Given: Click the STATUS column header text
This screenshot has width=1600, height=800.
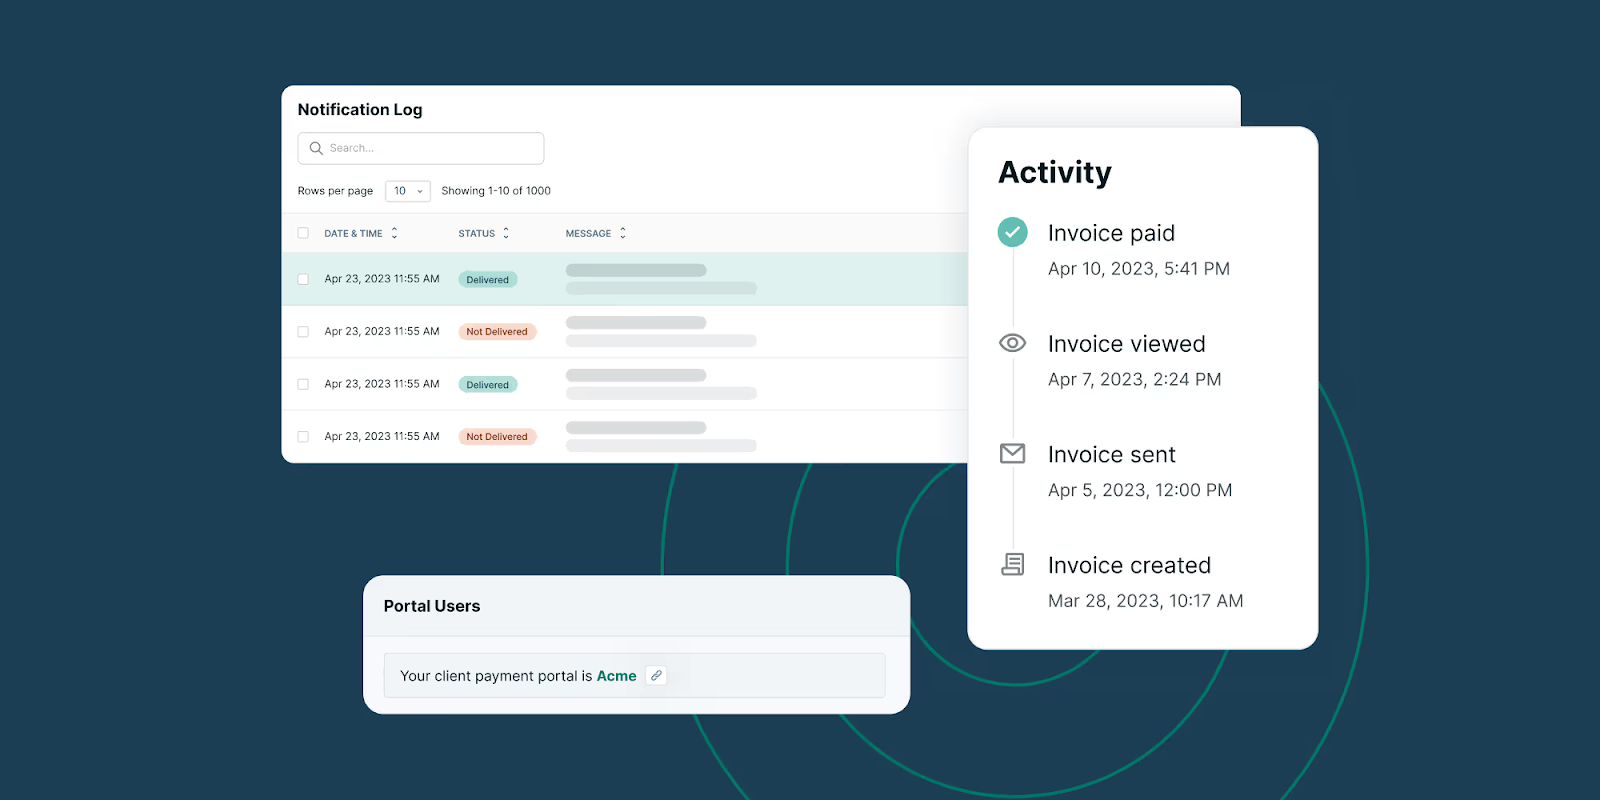Looking at the screenshot, I should pyautogui.click(x=477, y=233).
